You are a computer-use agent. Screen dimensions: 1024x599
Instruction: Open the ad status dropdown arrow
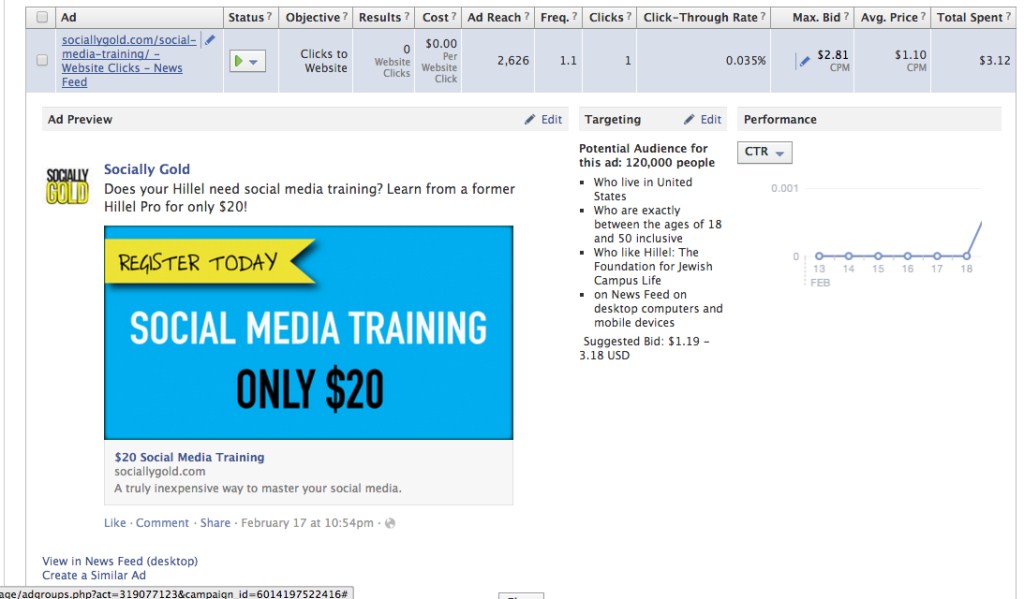(x=253, y=61)
